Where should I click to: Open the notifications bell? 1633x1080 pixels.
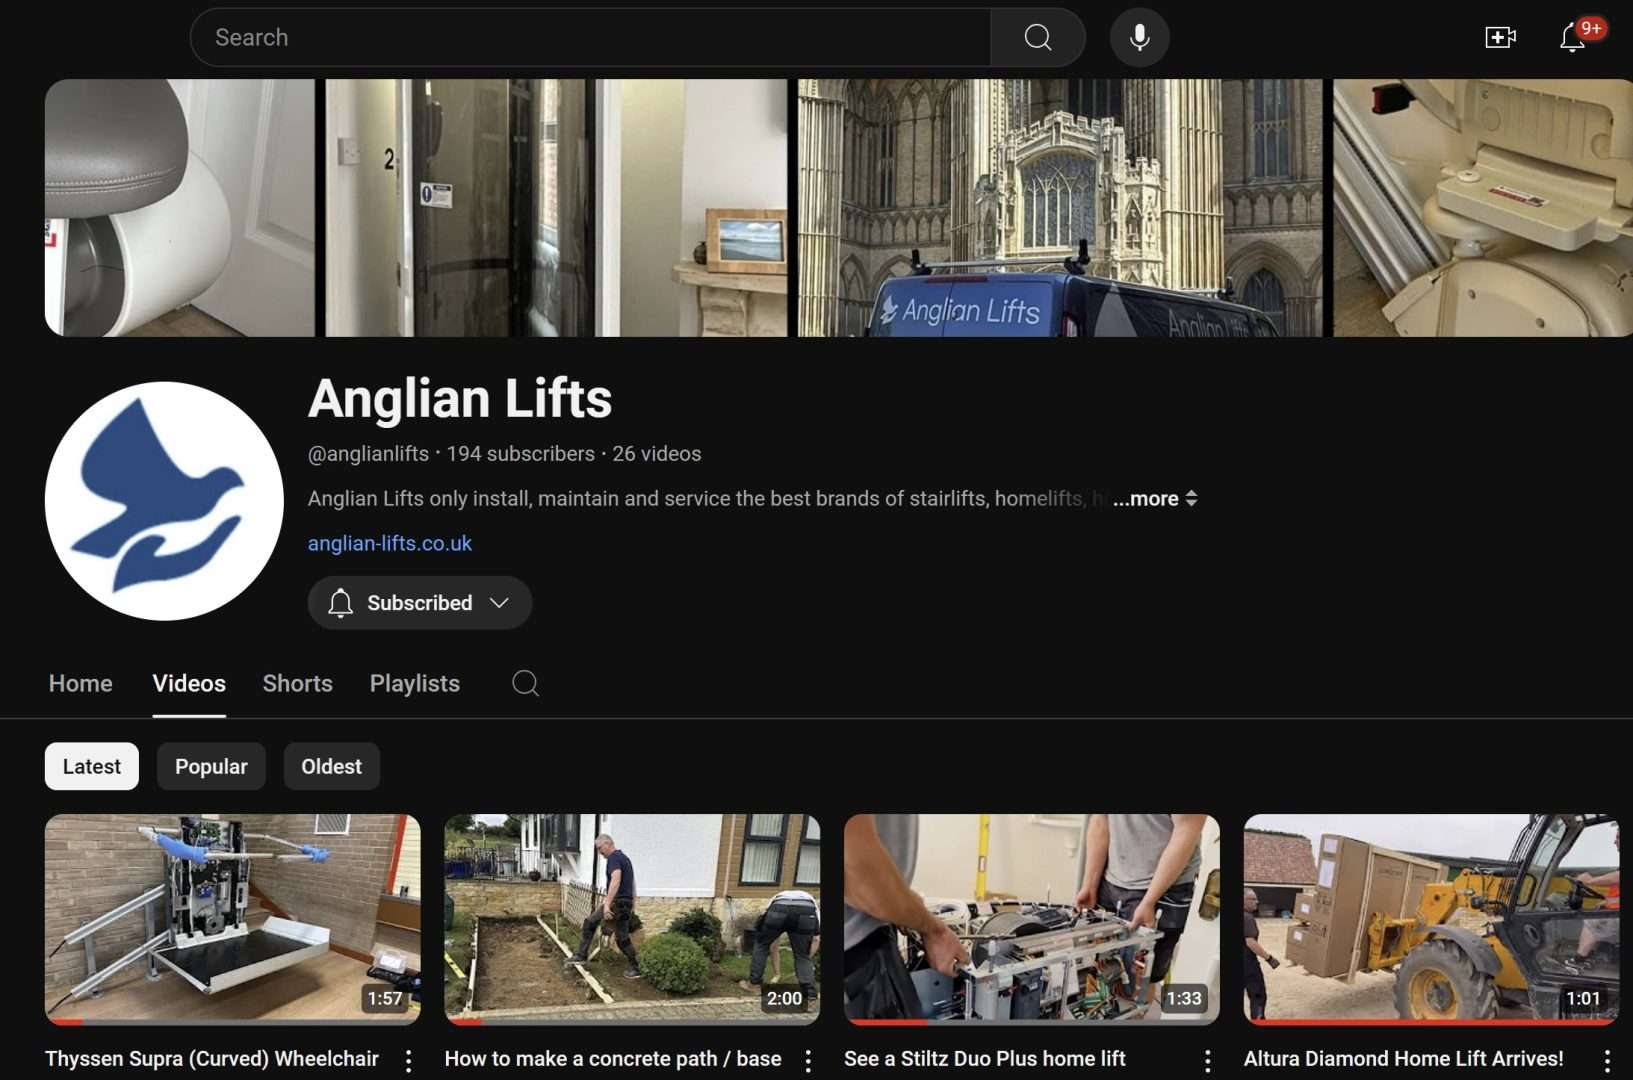point(1573,37)
